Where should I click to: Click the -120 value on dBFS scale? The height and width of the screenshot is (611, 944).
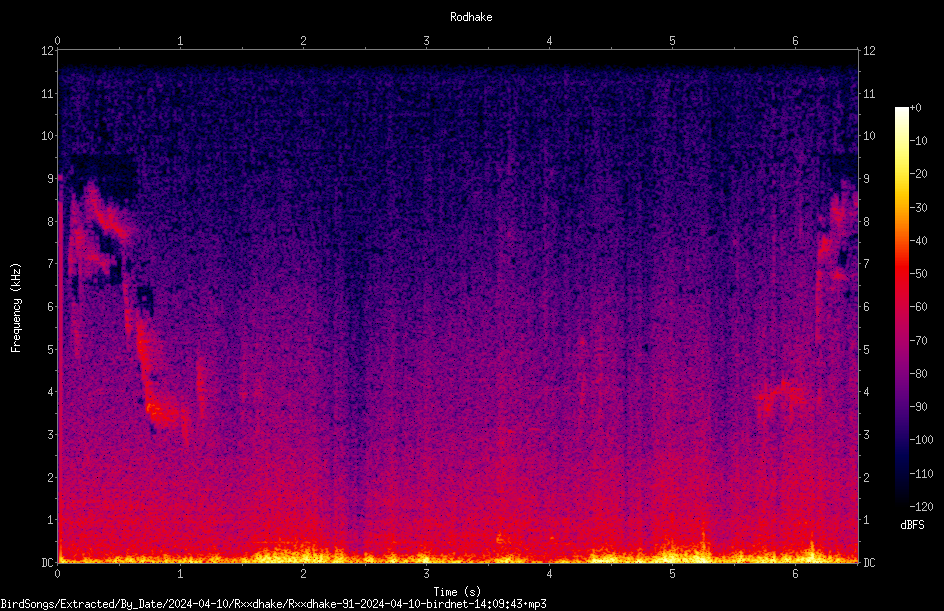(921, 506)
